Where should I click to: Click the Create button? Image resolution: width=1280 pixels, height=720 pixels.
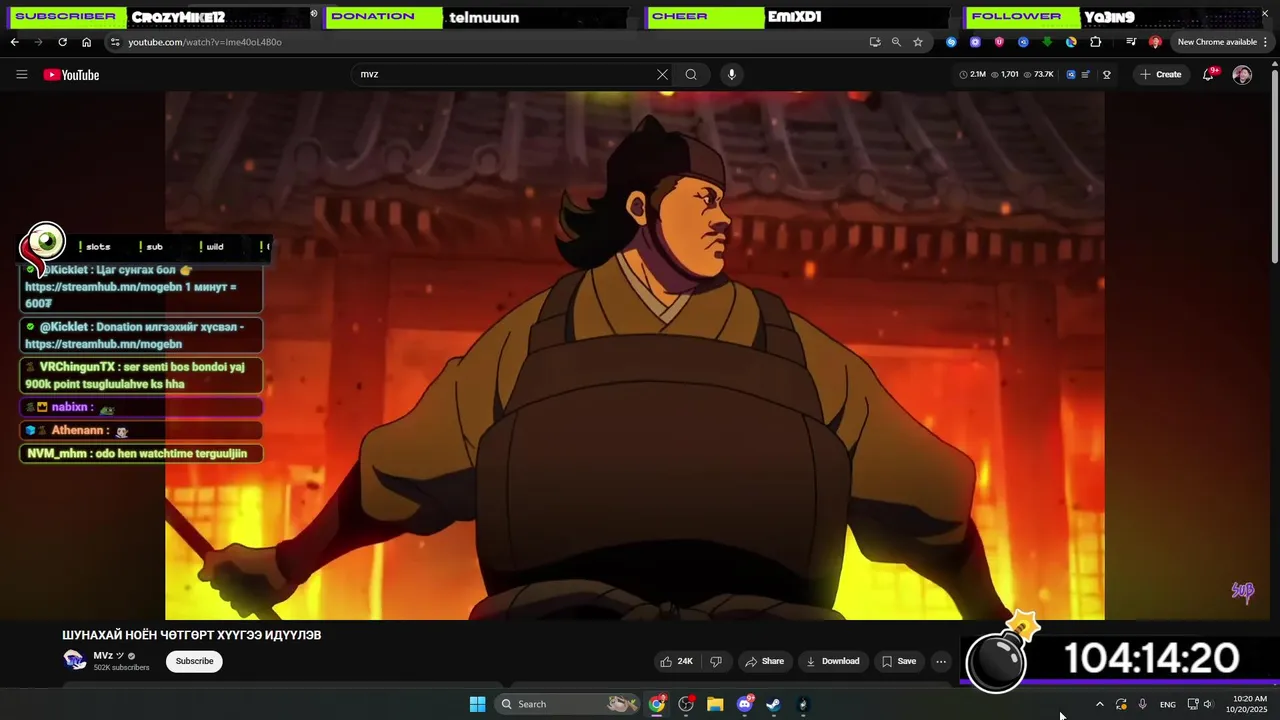click(x=1160, y=74)
